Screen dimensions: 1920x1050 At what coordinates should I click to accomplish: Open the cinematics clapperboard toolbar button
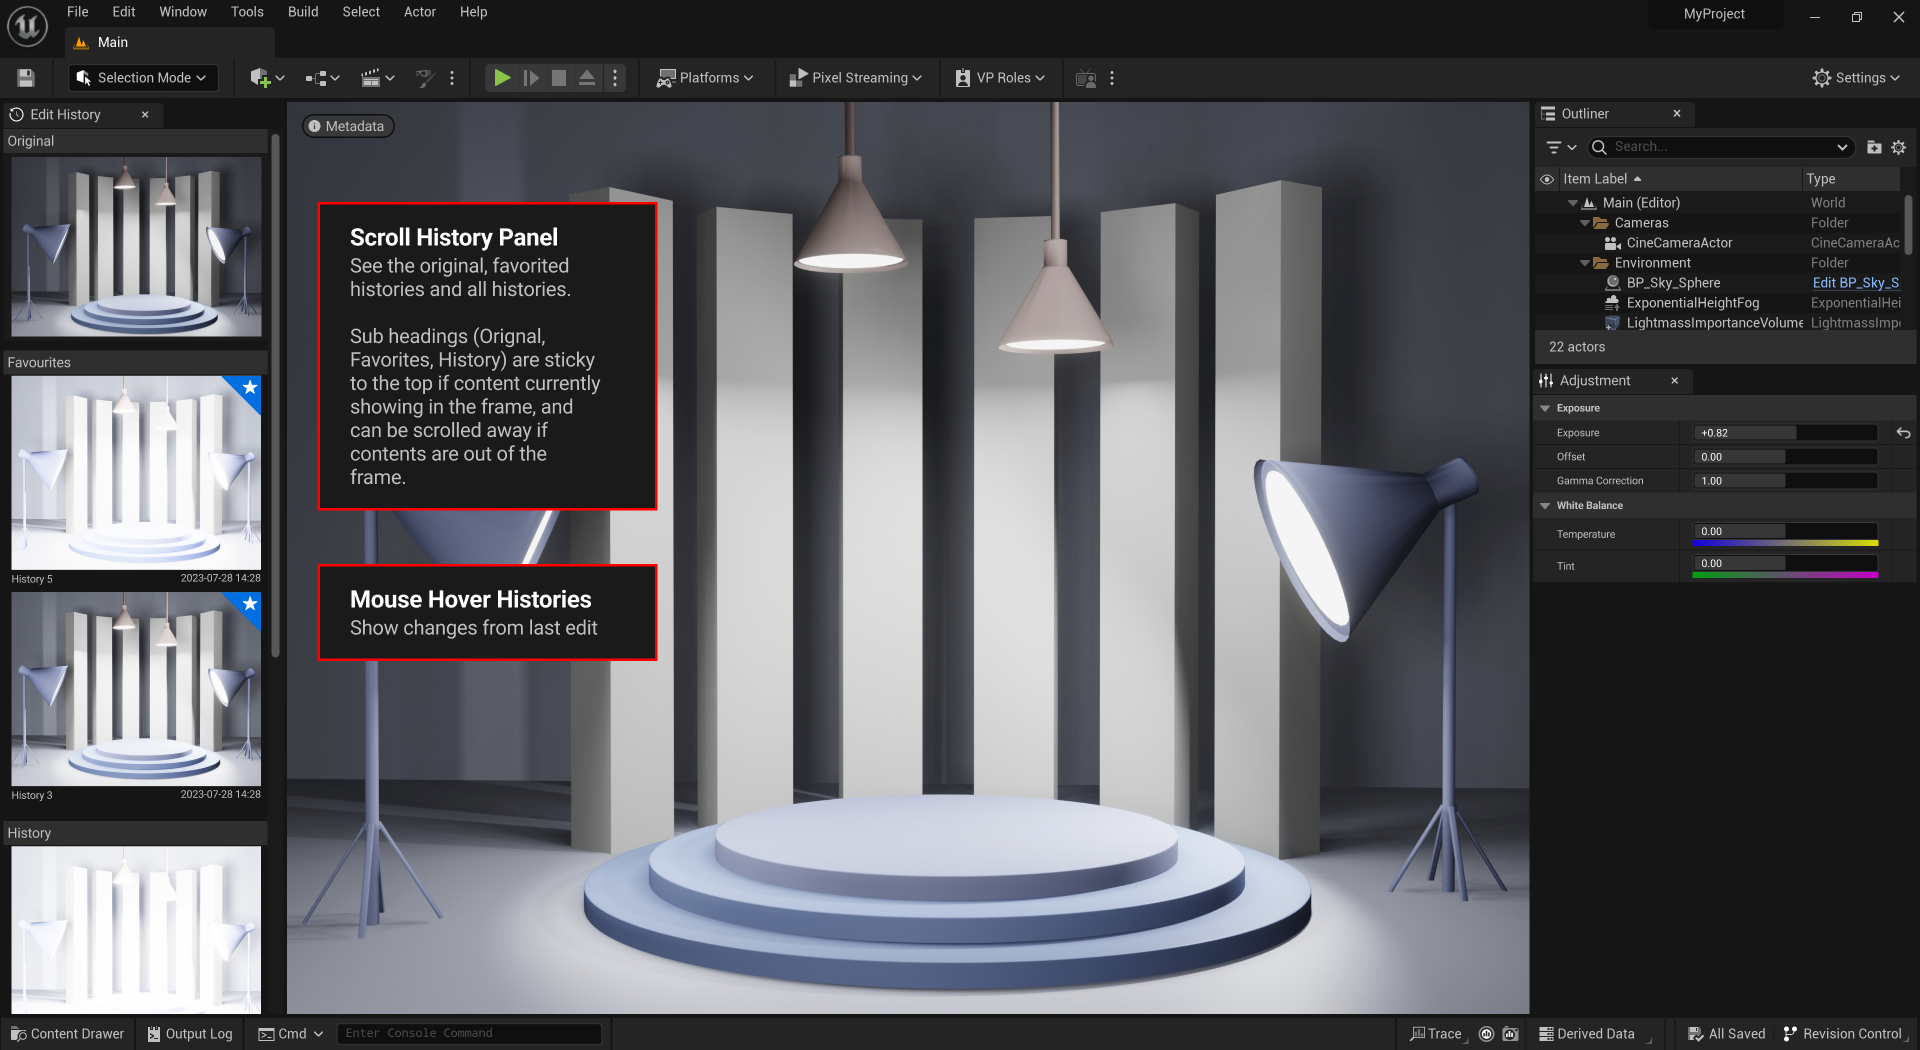coord(377,78)
